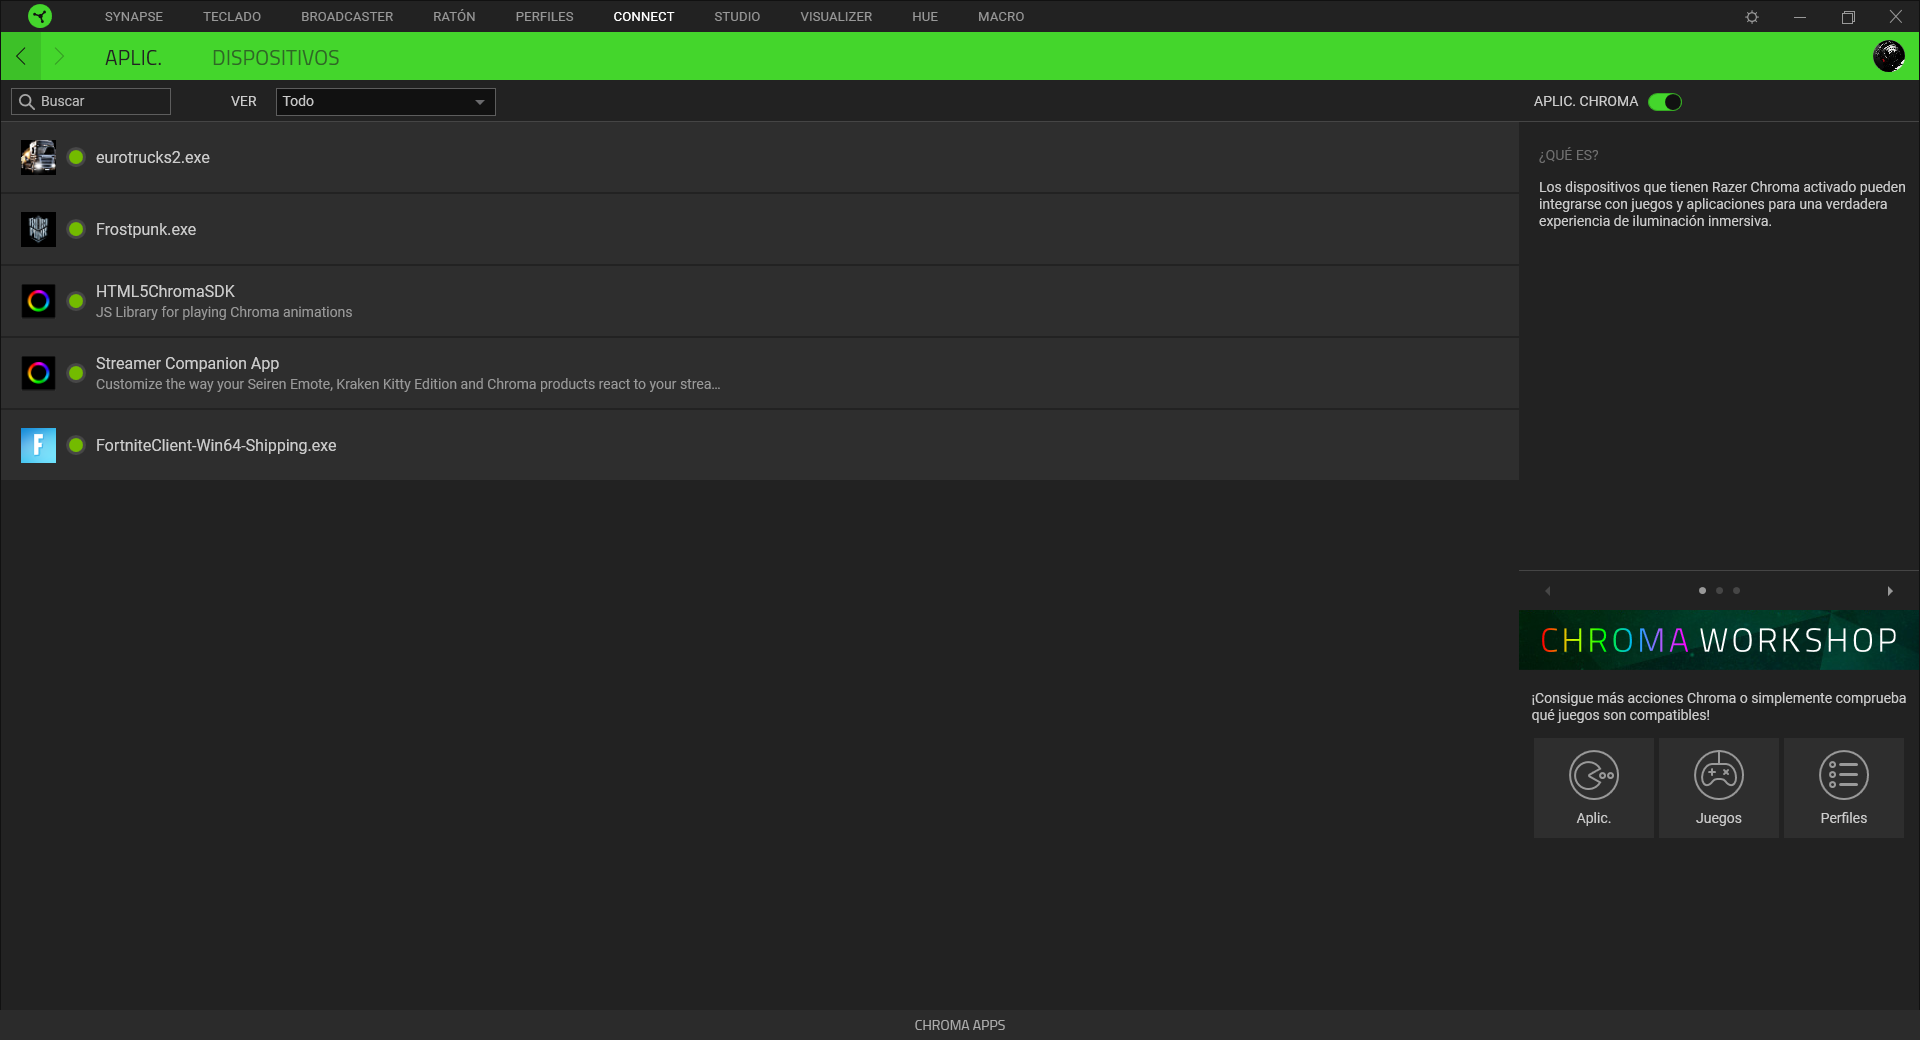Open the user profile avatar

tap(1889, 56)
